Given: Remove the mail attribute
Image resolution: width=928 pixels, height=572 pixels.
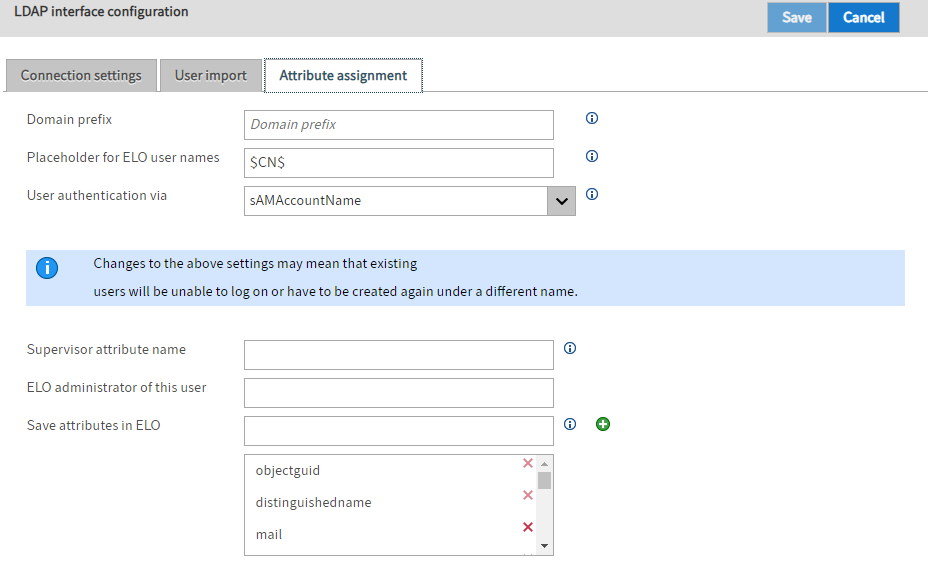Looking at the screenshot, I should pos(528,527).
